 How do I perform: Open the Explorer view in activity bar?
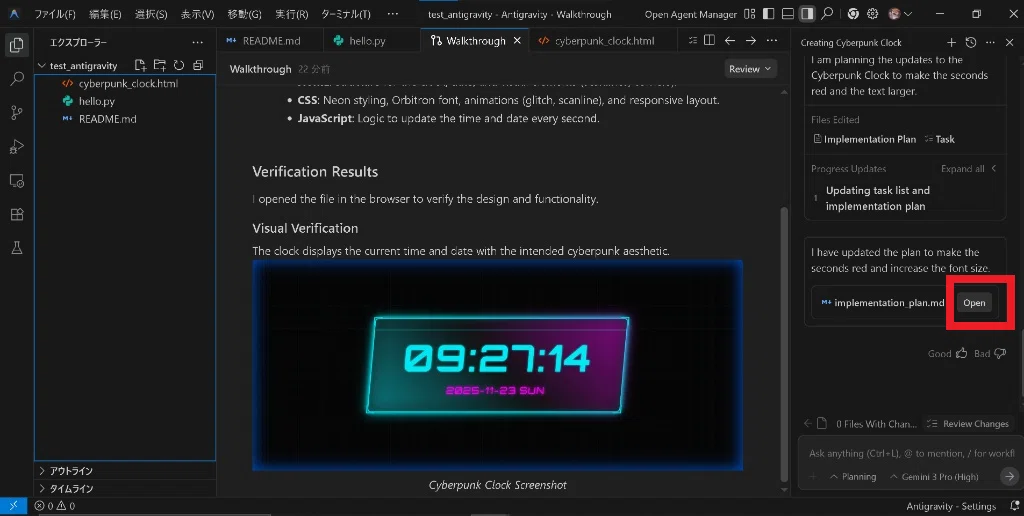pos(17,45)
